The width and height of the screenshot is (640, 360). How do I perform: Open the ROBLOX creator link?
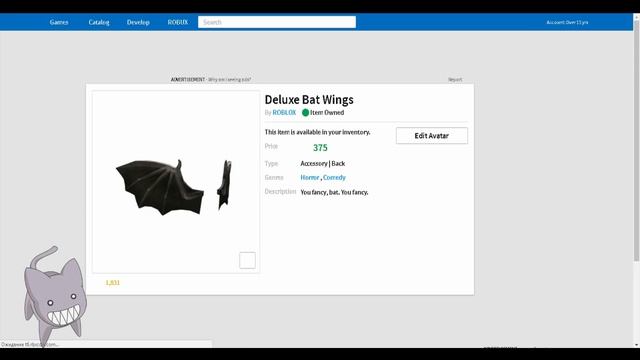(284, 112)
